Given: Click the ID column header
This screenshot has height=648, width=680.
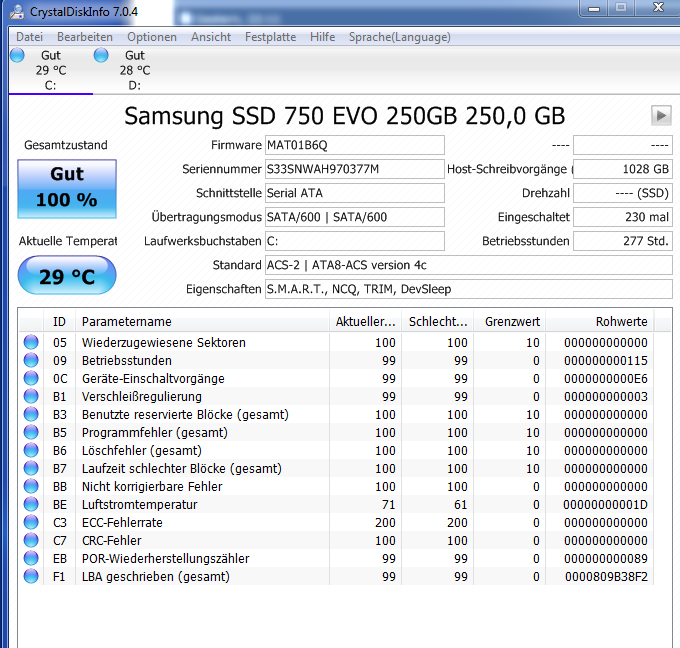Looking at the screenshot, I should pyautogui.click(x=59, y=321).
